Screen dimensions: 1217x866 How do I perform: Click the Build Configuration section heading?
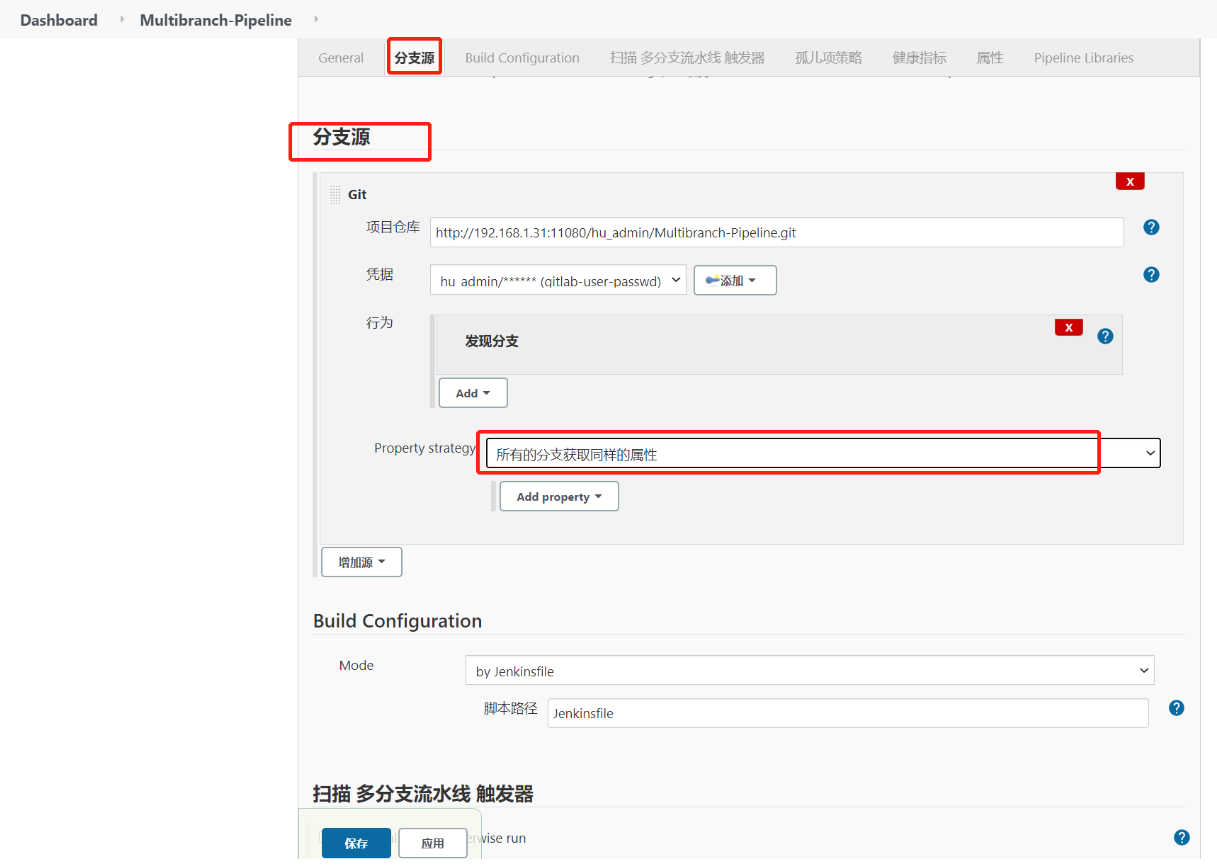tap(397, 621)
